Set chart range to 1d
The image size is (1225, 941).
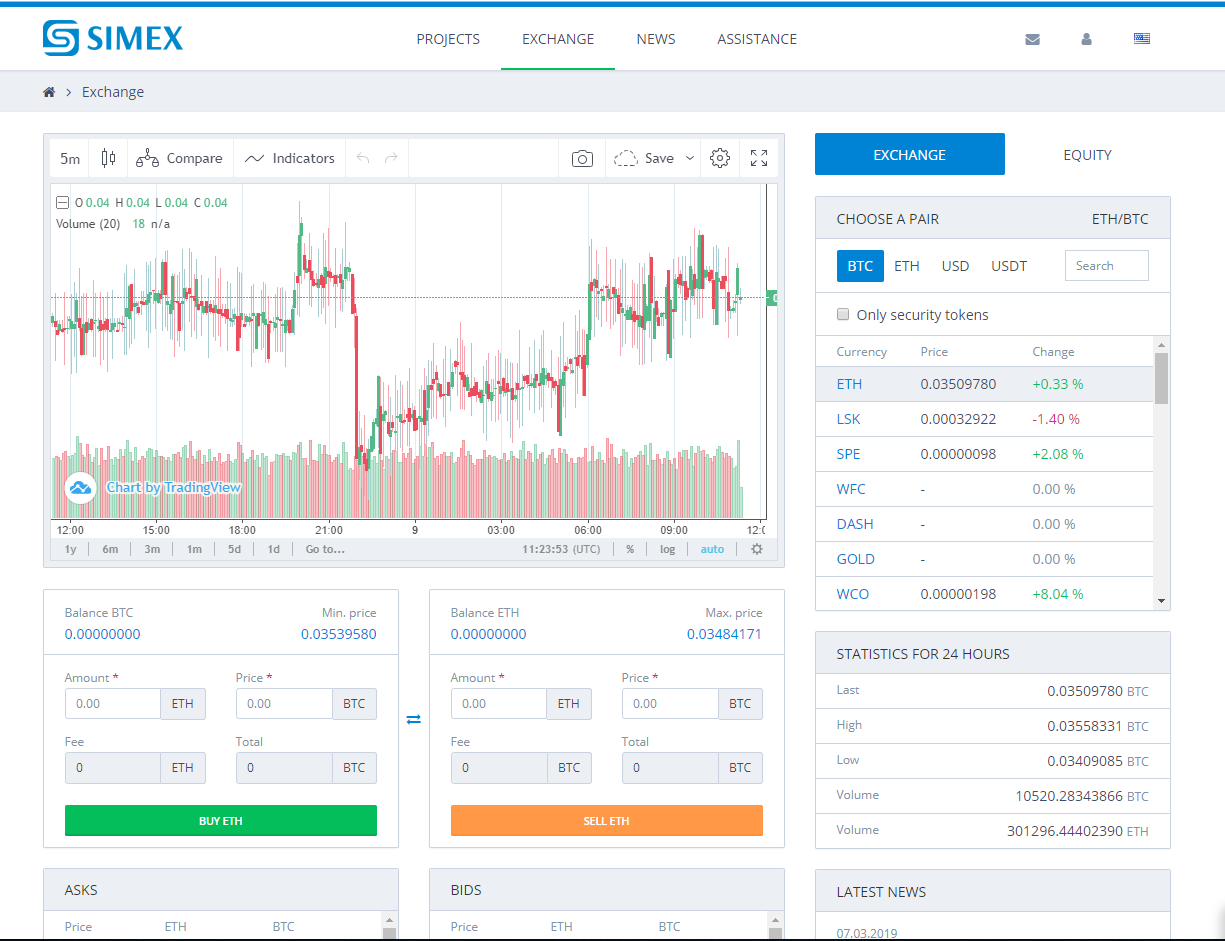coord(273,549)
